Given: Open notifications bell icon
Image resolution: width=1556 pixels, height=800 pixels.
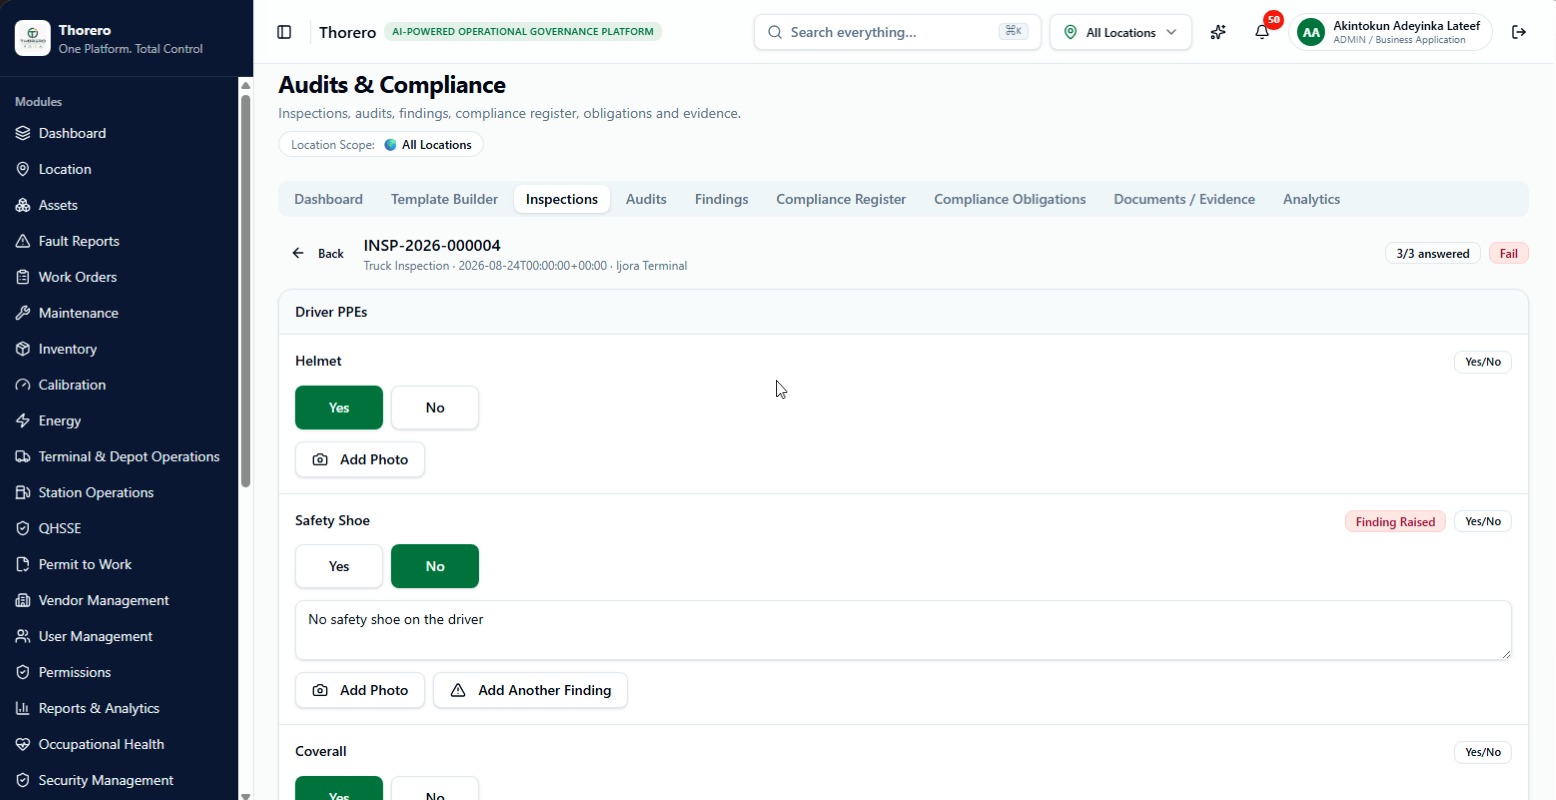Looking at the screenshot, I should click(1262, 32).
